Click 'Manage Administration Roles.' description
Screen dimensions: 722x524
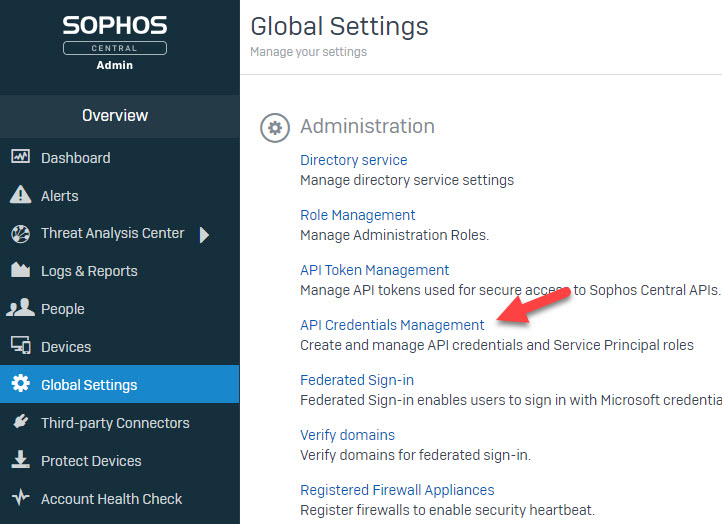(395, 235)
